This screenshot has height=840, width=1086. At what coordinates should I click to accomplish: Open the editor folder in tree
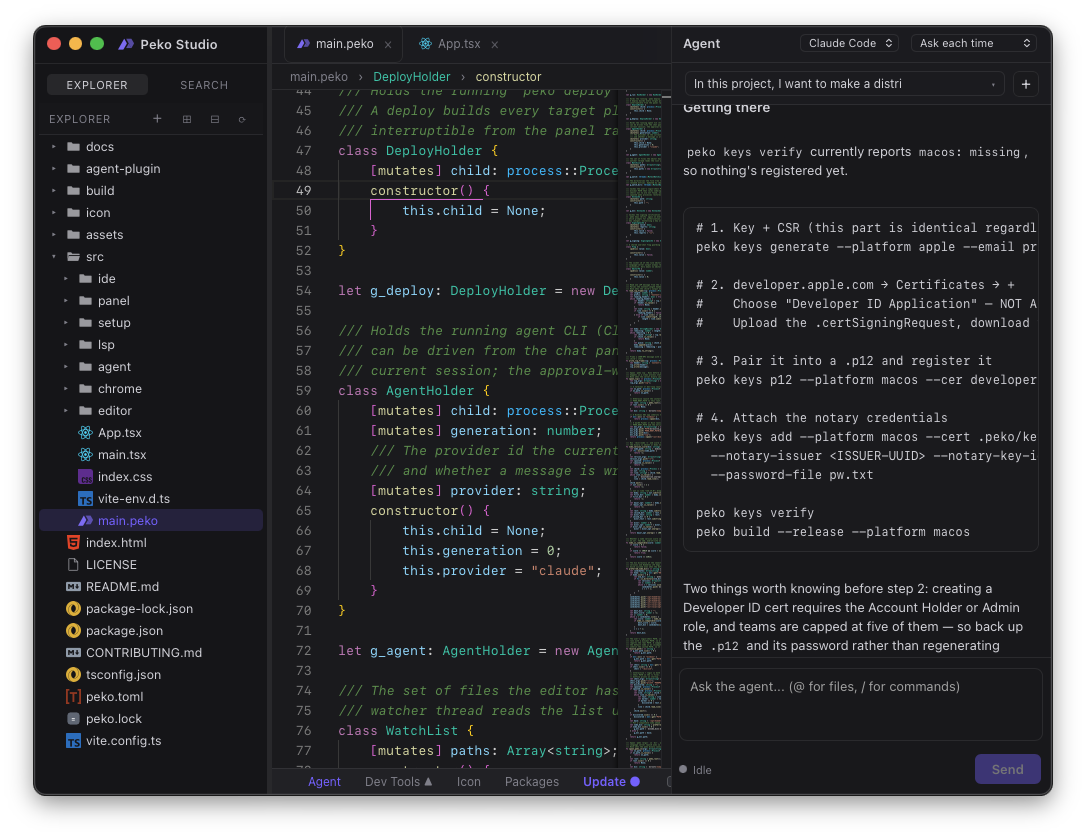(x=114, y=411)
